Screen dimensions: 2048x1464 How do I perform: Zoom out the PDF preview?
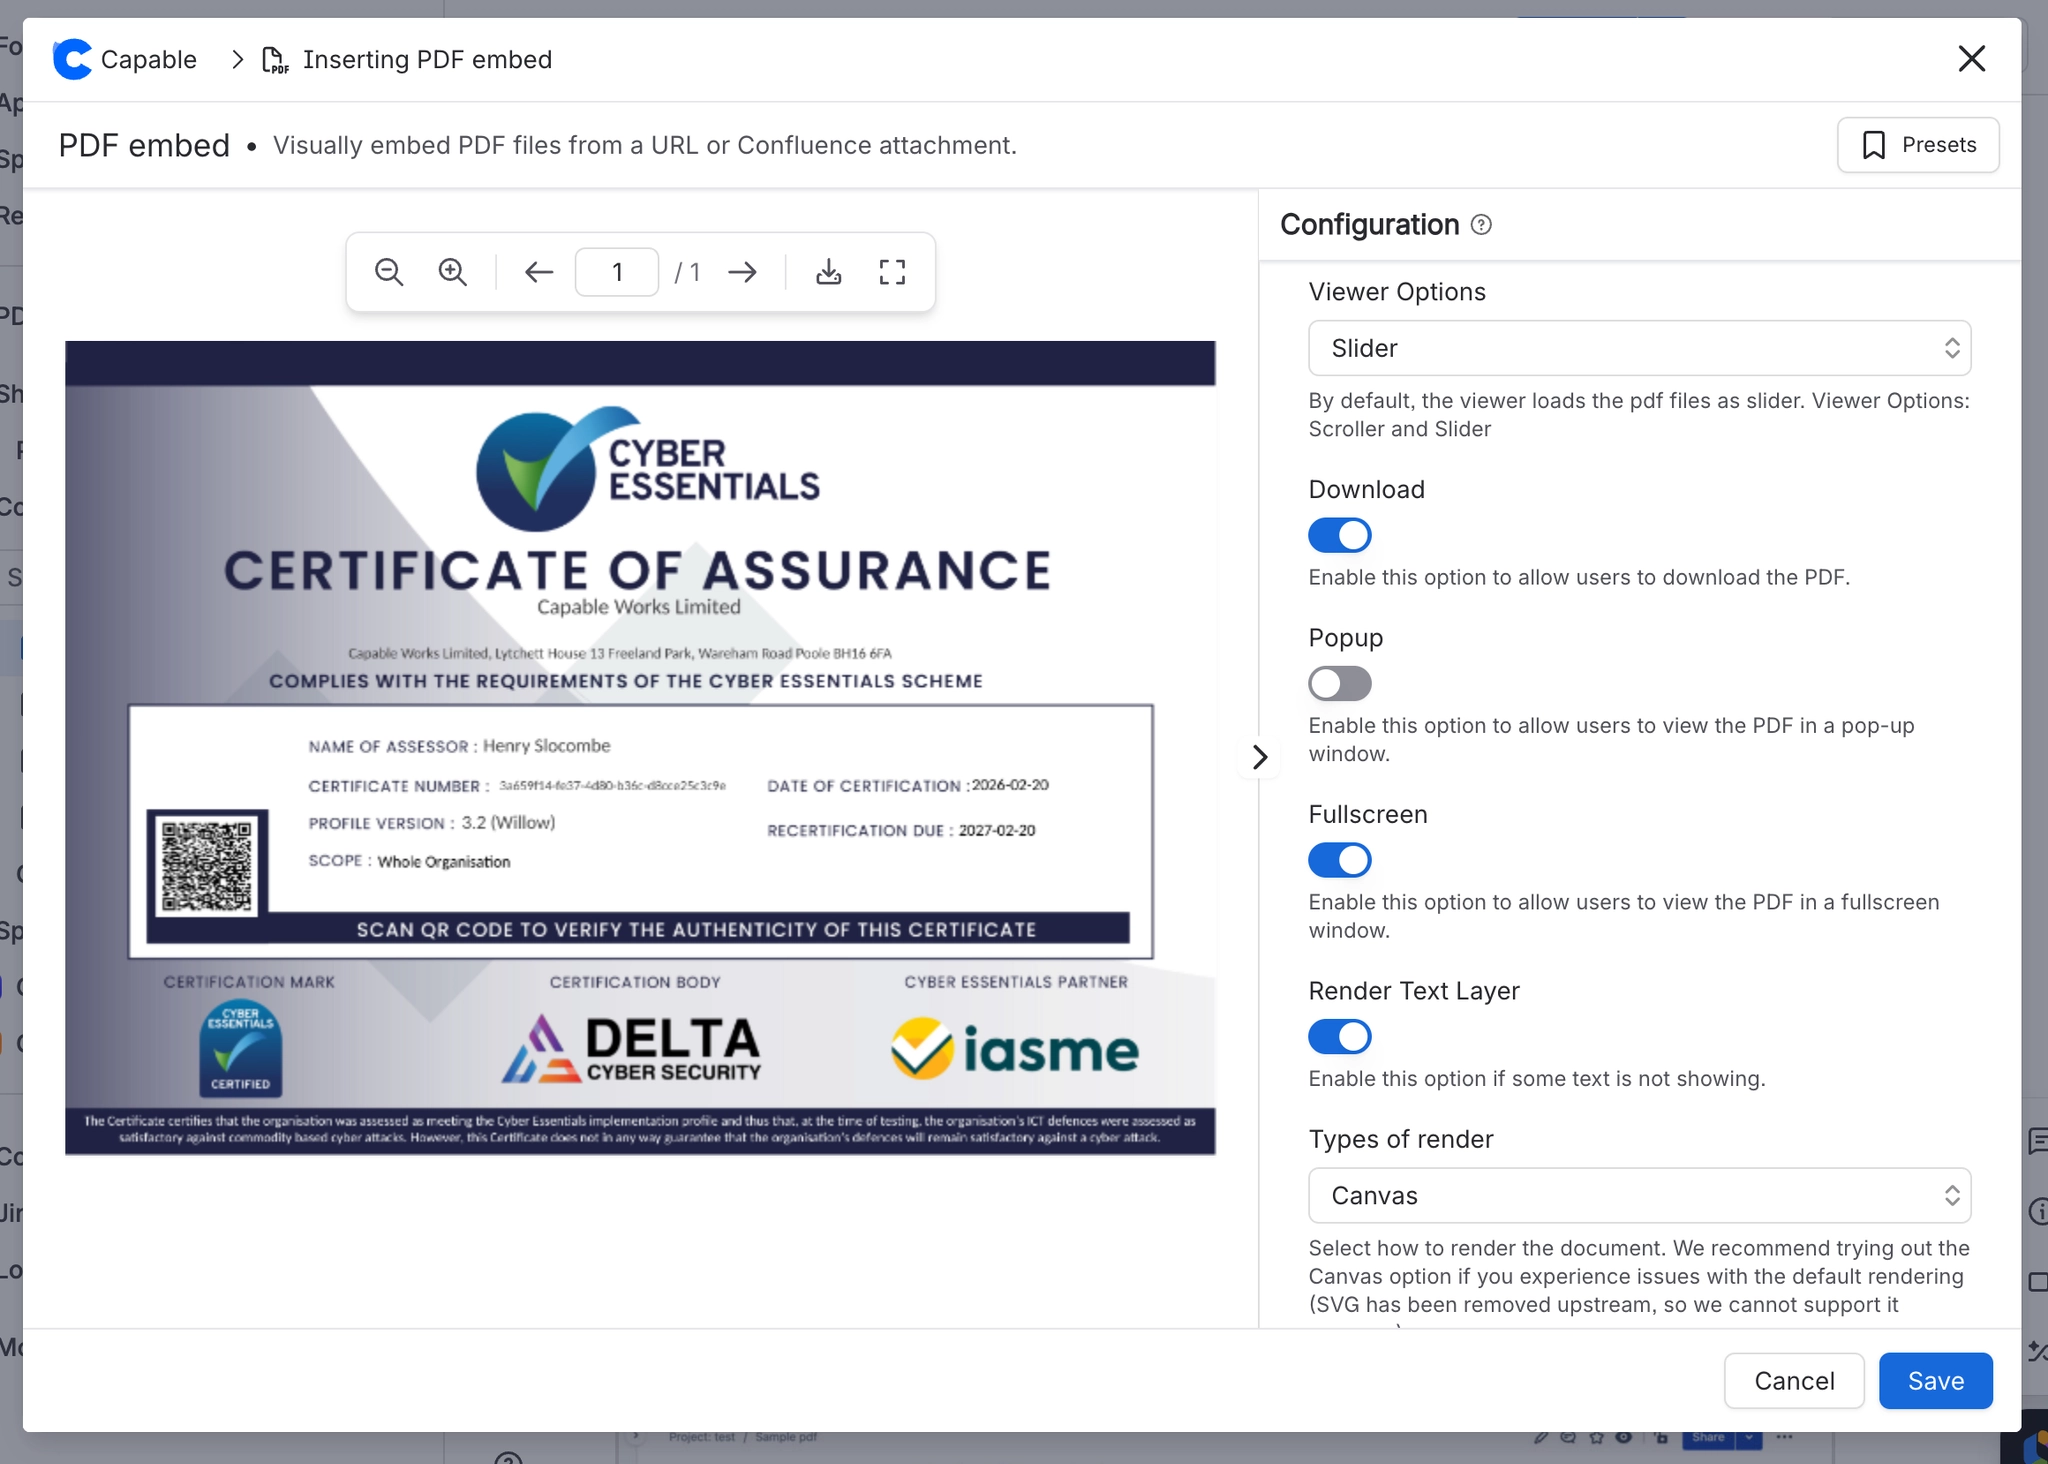pos(389,272)
